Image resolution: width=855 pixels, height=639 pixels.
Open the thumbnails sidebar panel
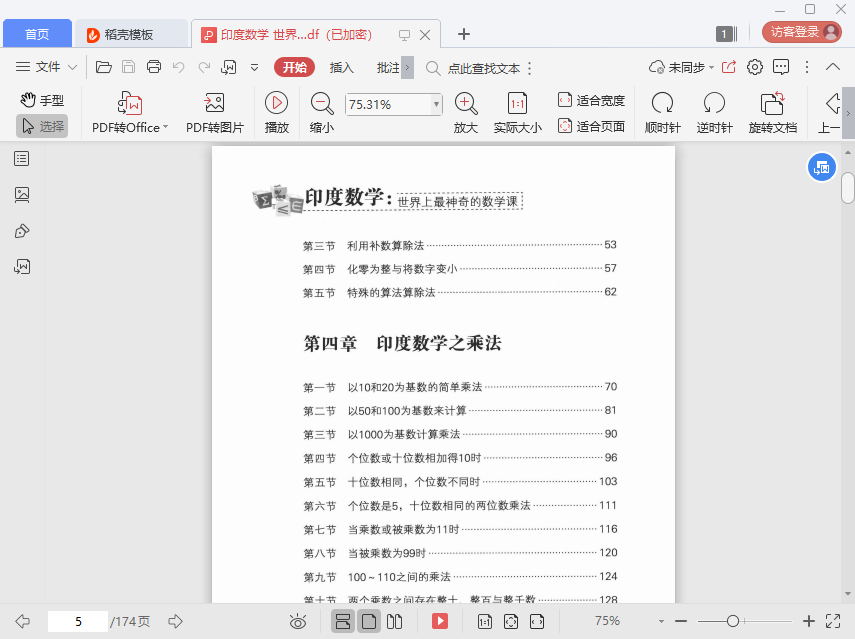point(22,195)
